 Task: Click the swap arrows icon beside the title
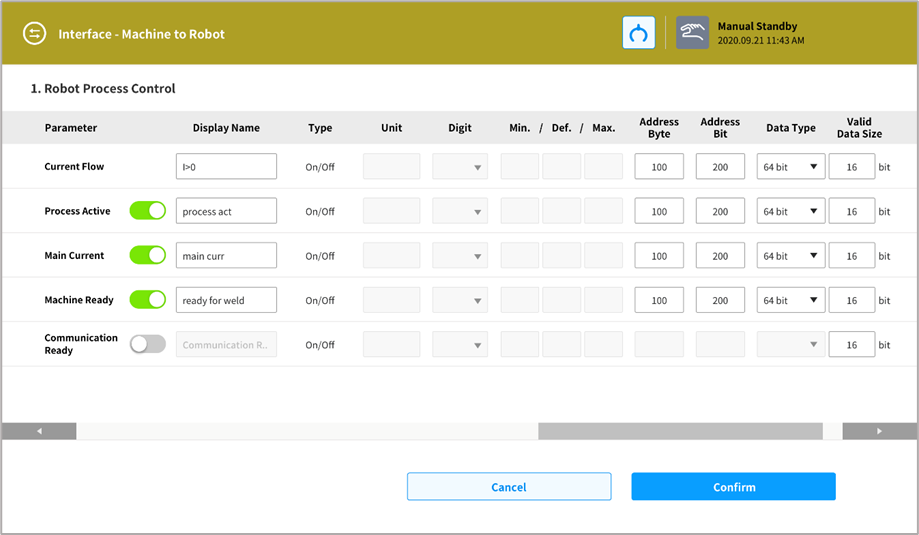[x=35, y=34]
